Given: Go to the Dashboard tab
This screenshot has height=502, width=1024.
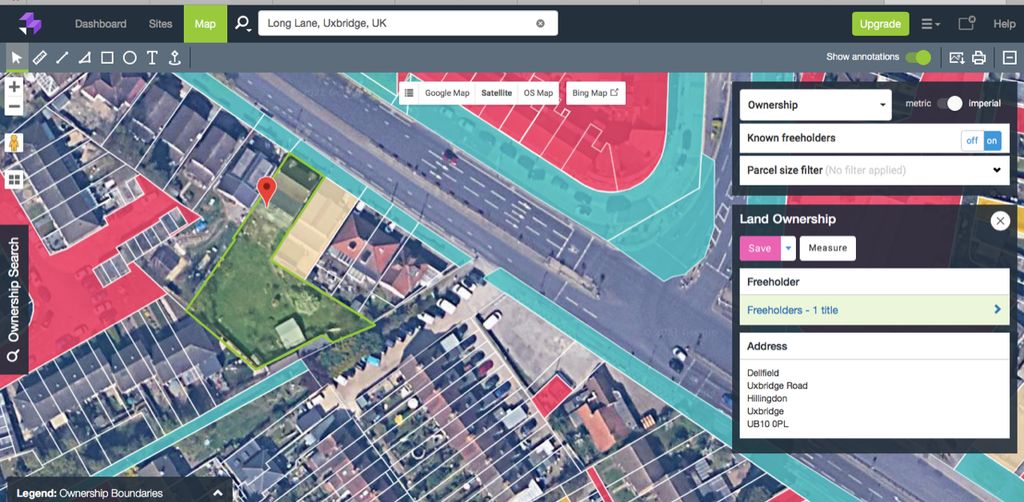Looking at the screenshot, I should coord(101,23).
